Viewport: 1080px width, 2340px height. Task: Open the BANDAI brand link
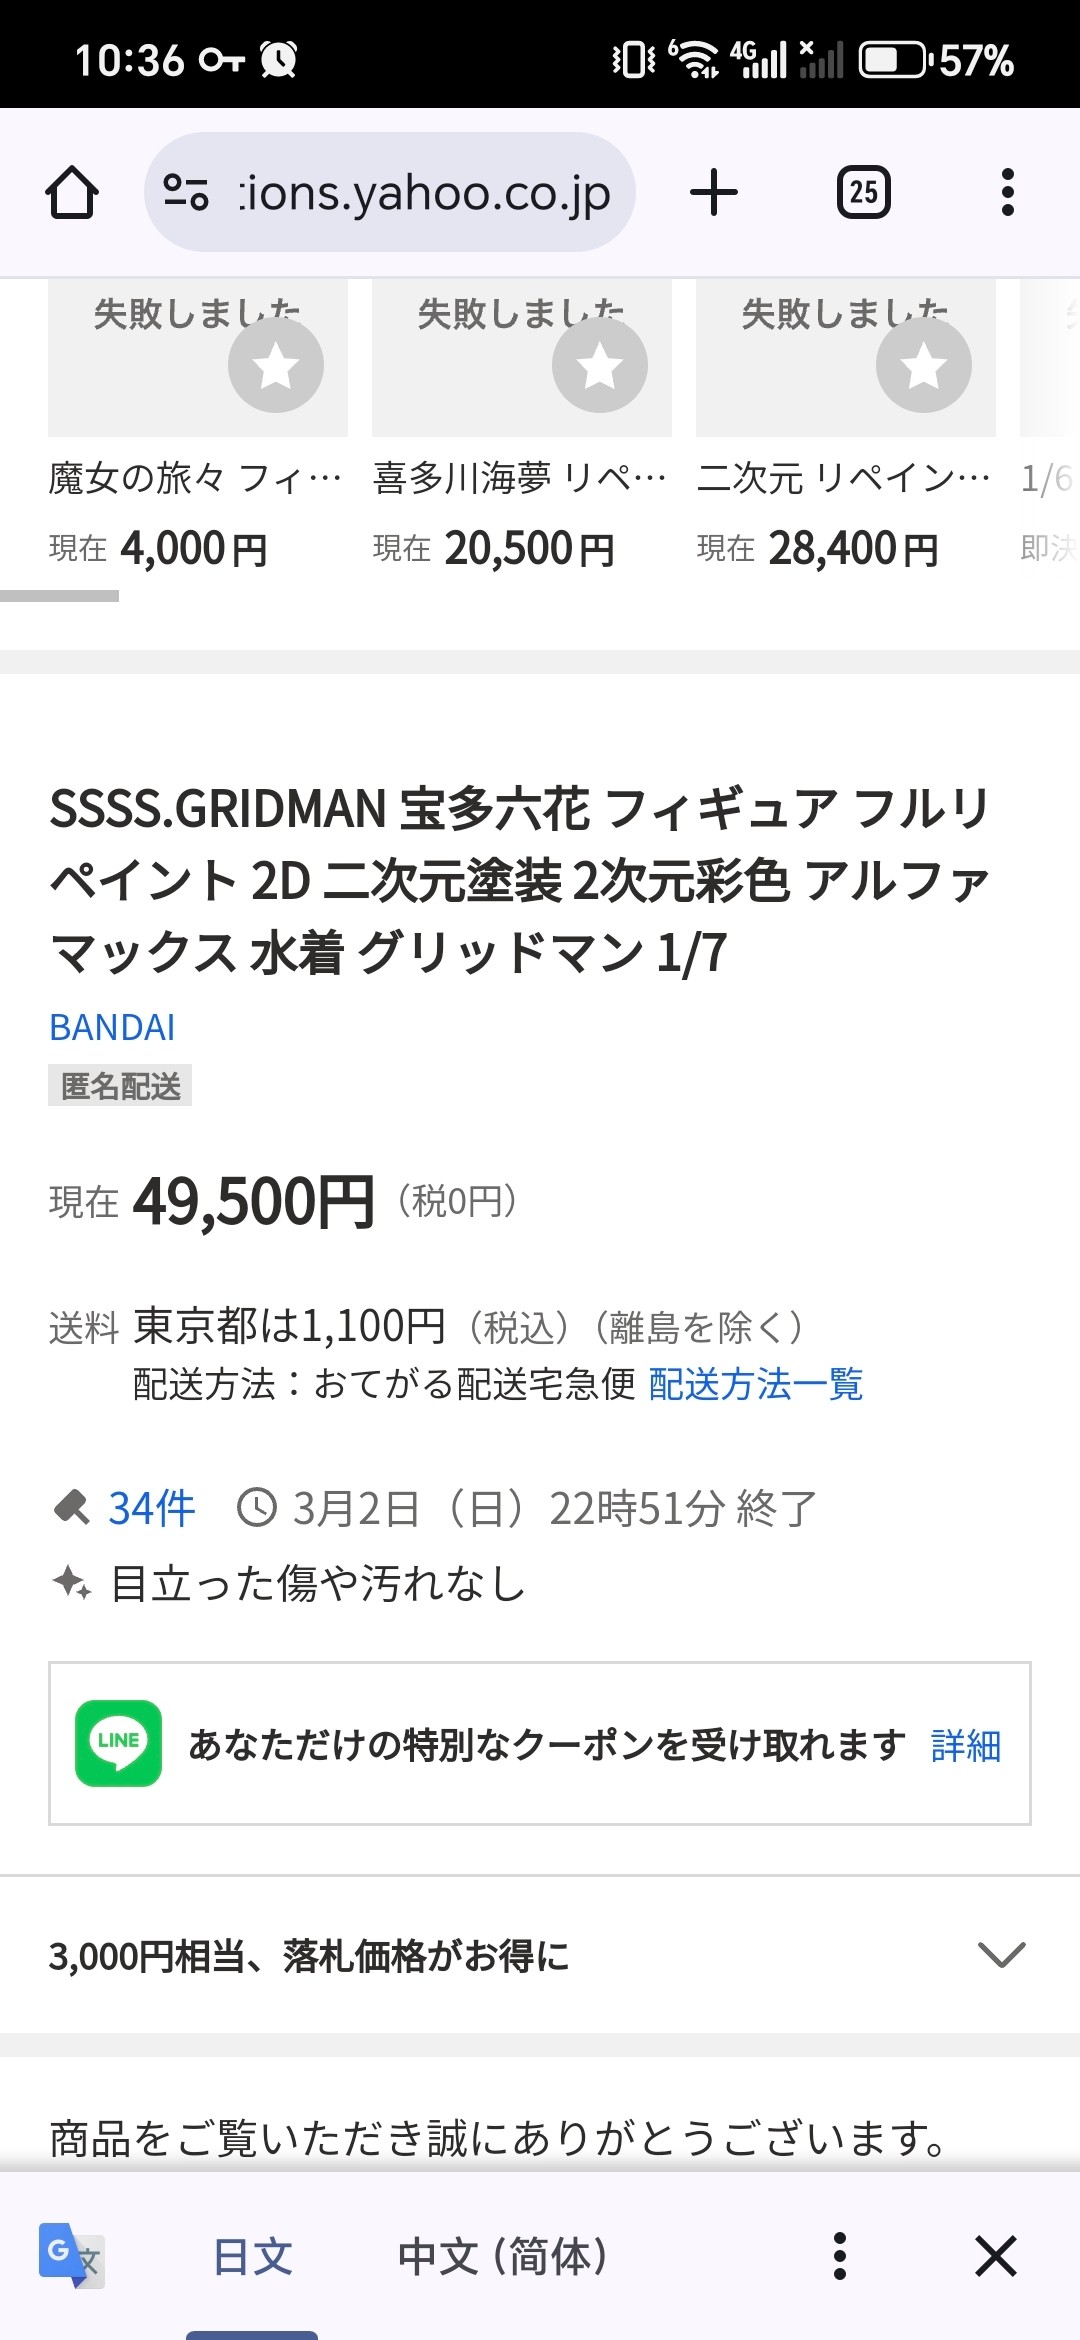pos(112,1028)
